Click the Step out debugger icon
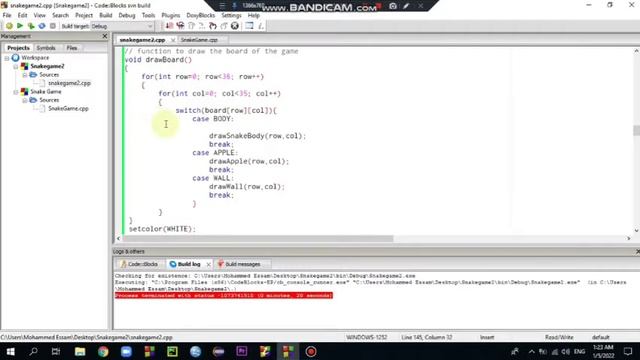The width and height of the screenshot is (640, 360). [213, 26]
